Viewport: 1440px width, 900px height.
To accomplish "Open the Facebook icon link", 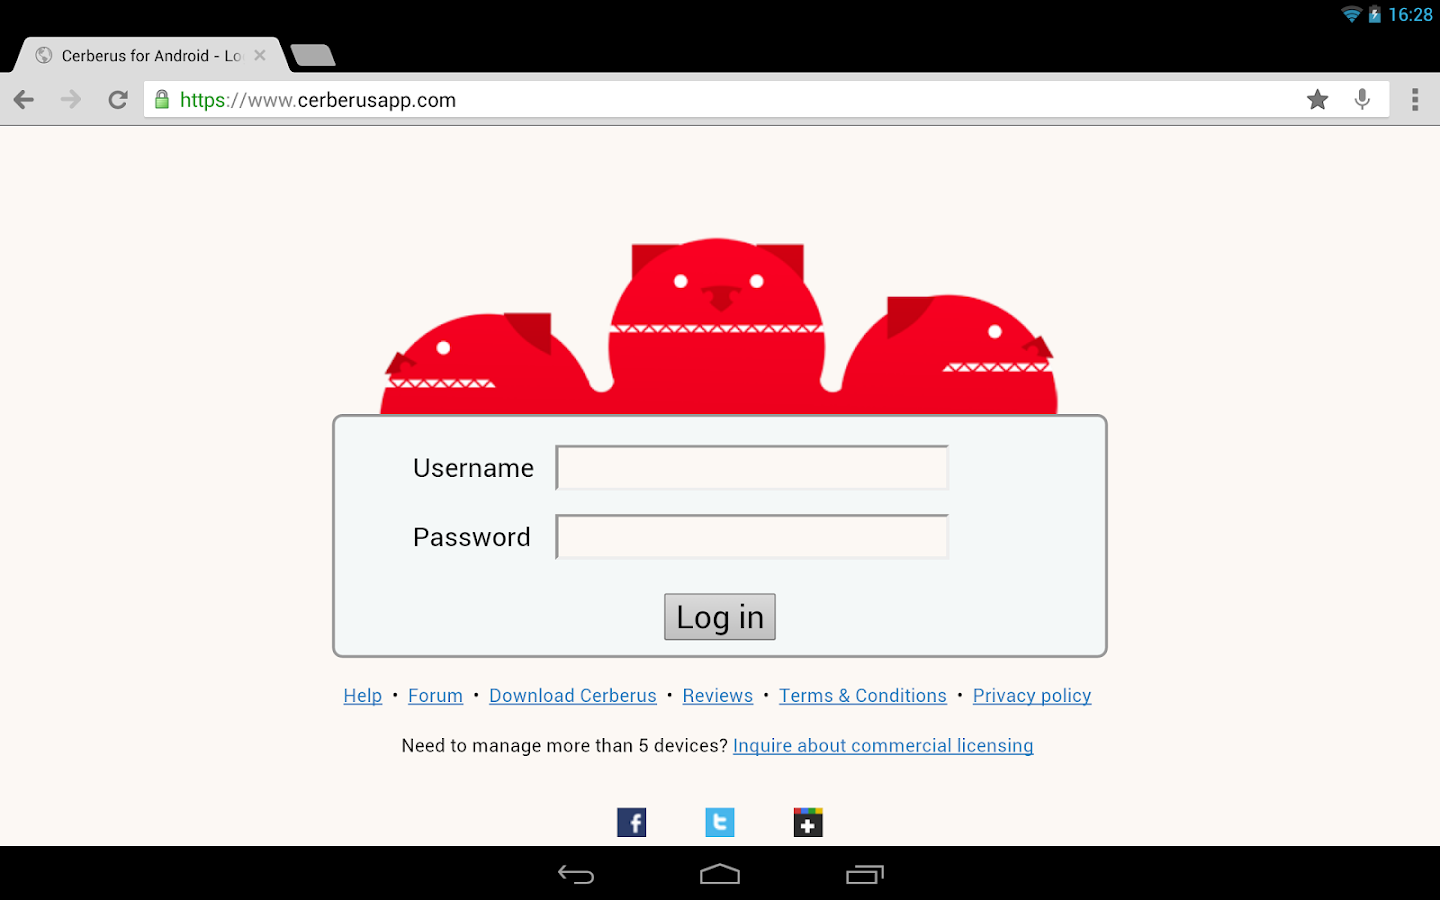I will [x=632, y=822].
